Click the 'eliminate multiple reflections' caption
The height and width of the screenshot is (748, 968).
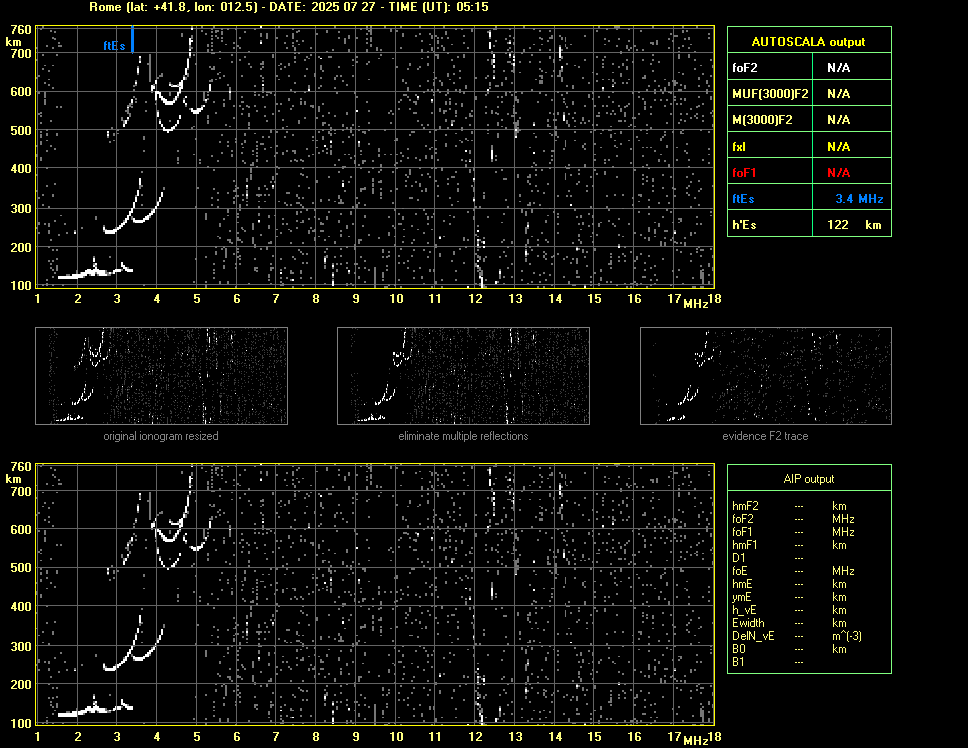[x=463, y=436]
